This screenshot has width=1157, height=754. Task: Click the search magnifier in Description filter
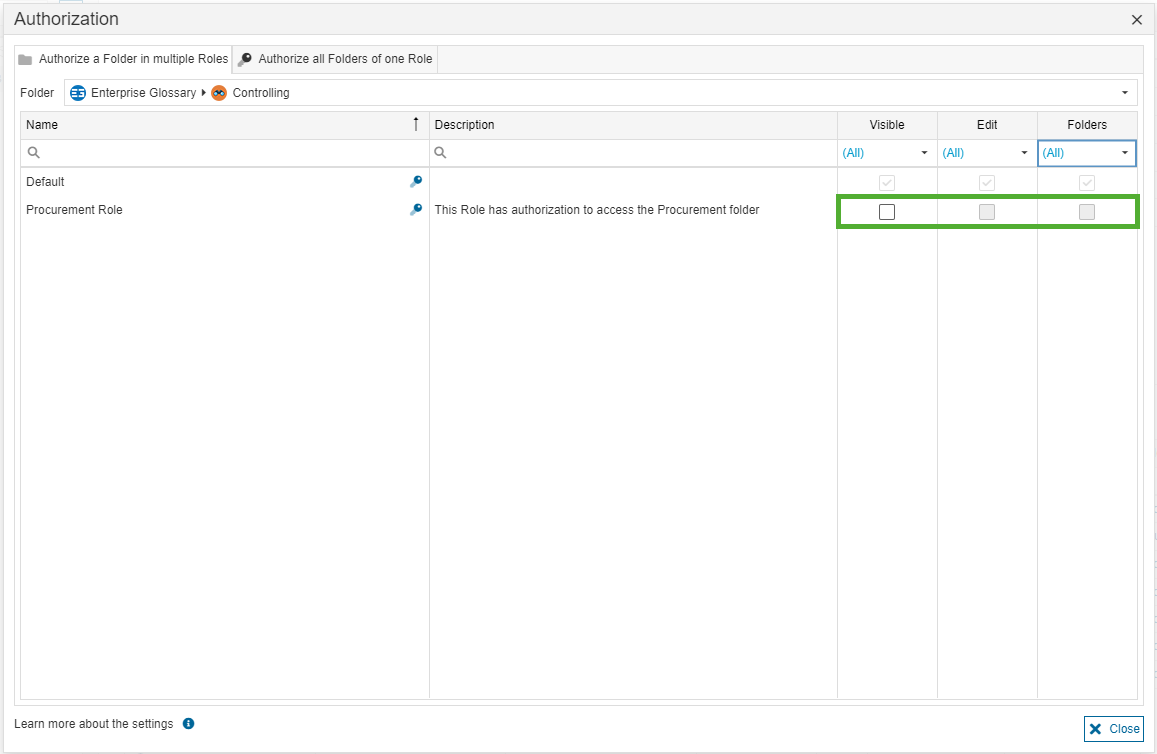(441, 153)
